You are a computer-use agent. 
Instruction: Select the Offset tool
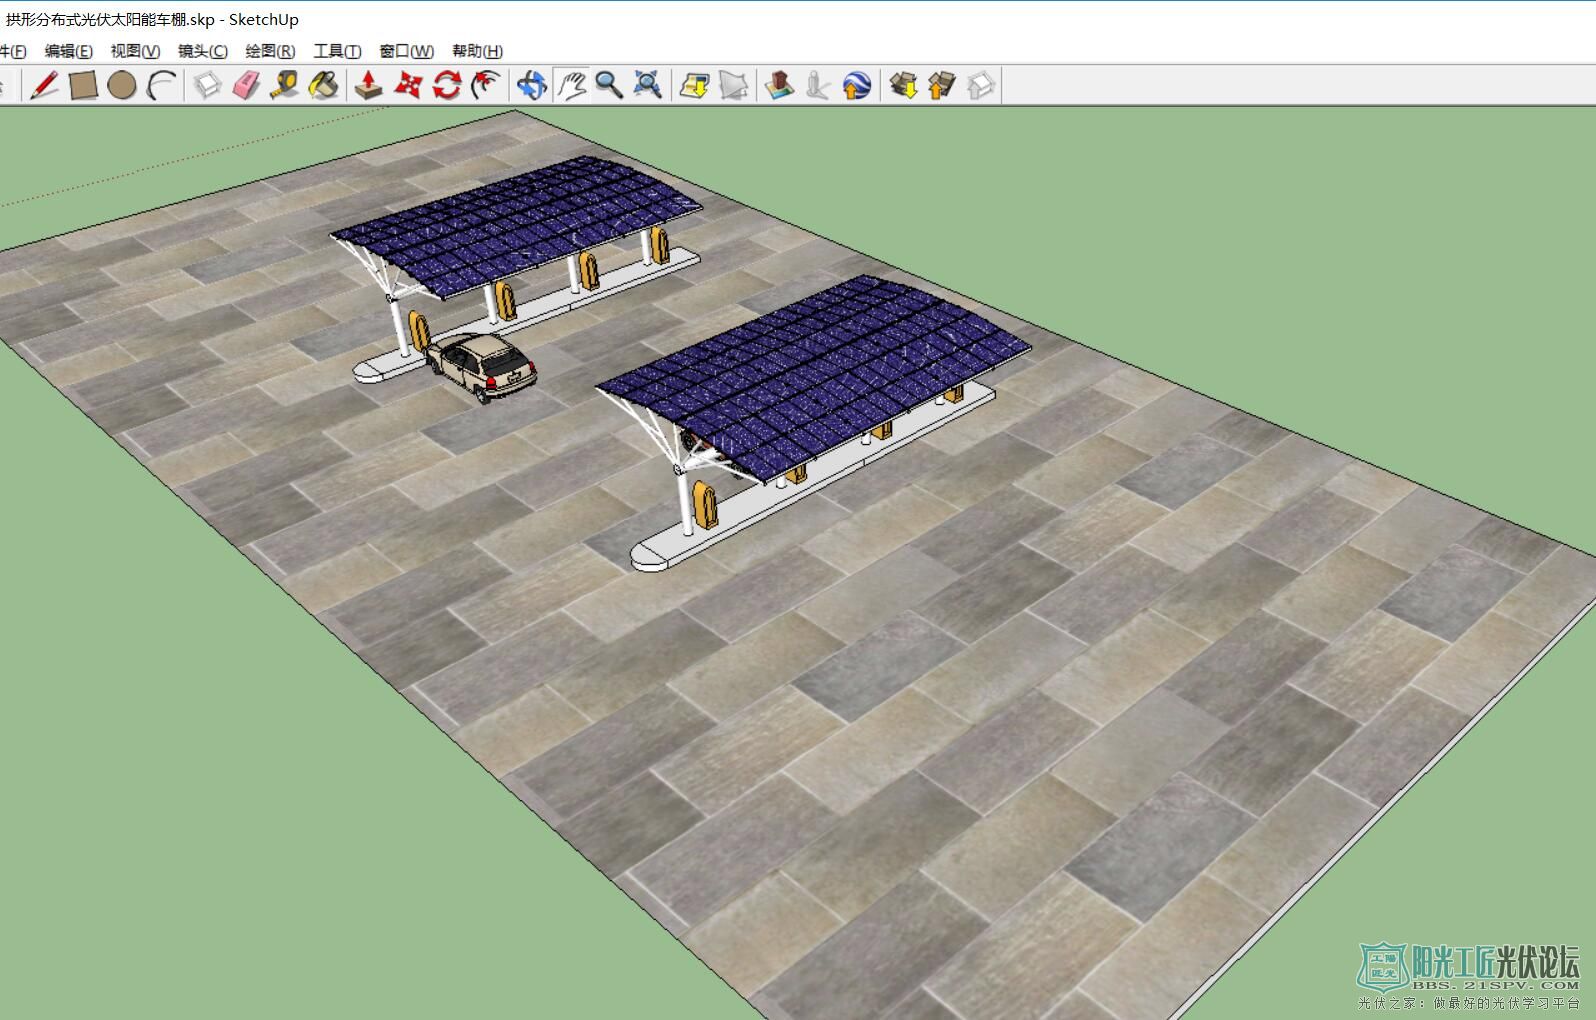pos(485,85)
